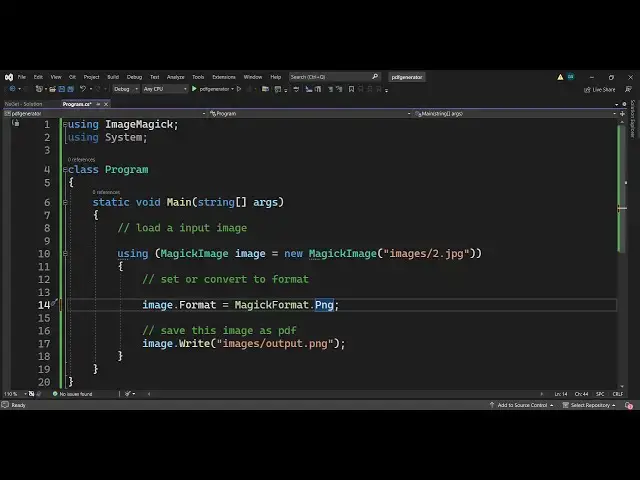Switch to the NuGet - Solution tab
Image resolution: width=640 pixels, height=480 pixels.
tap(23, 104)
